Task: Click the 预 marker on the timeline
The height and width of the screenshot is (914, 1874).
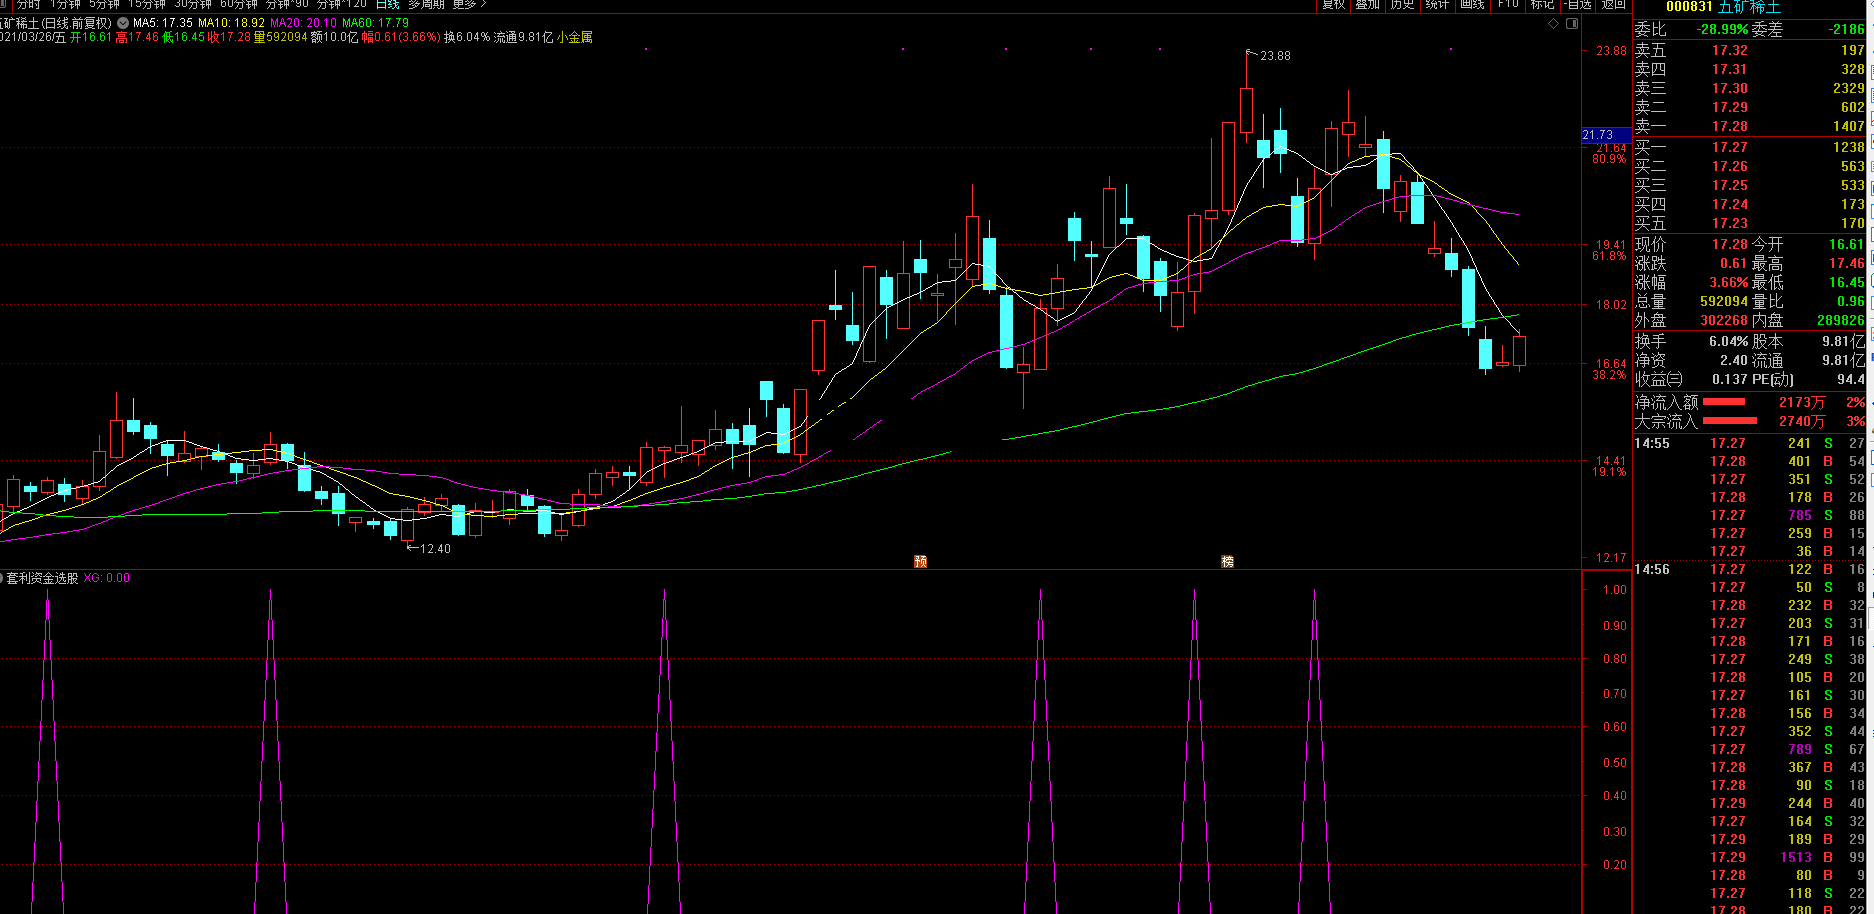Action: (x=921, y=561)
